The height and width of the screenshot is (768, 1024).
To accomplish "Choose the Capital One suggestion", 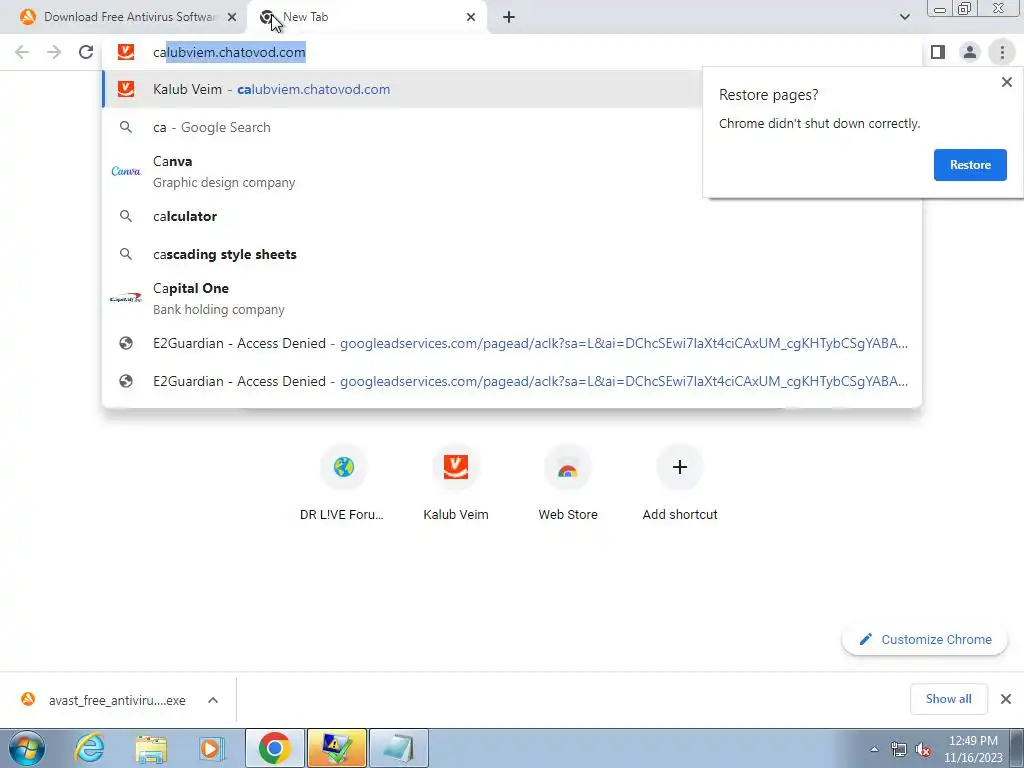I will [512, 298].
